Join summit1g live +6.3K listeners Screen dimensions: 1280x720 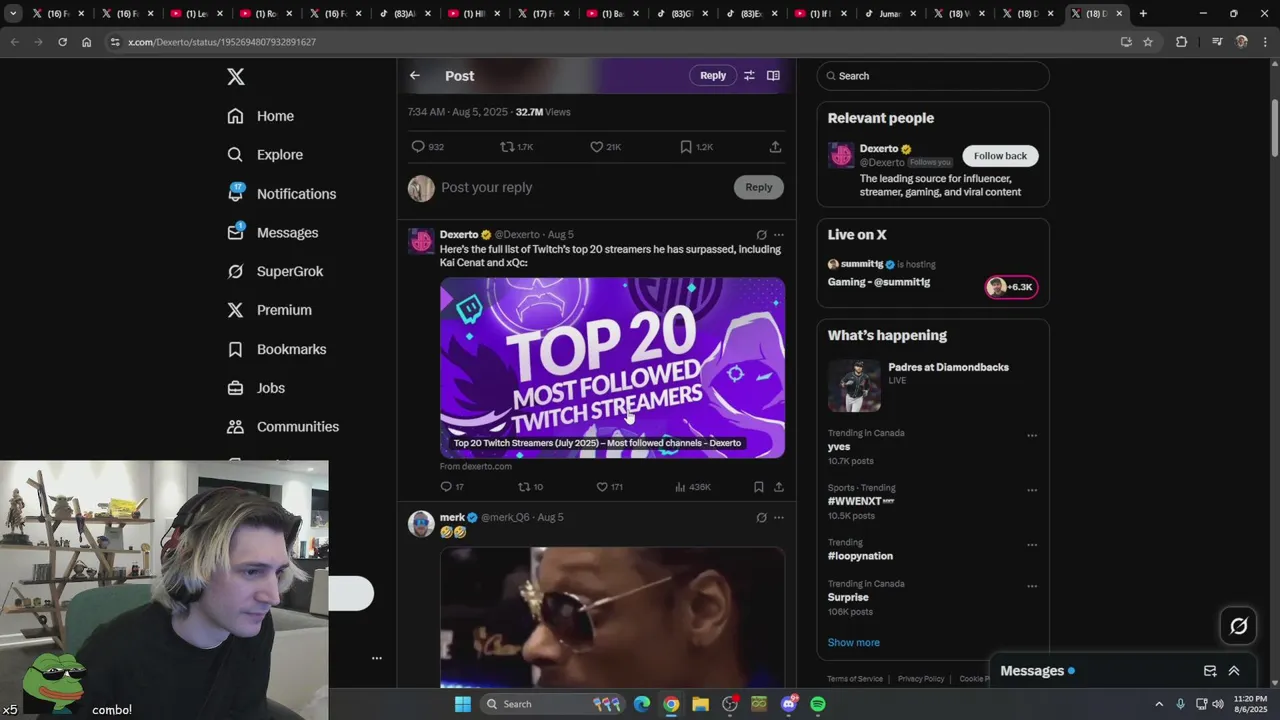tap(1012, 287)
